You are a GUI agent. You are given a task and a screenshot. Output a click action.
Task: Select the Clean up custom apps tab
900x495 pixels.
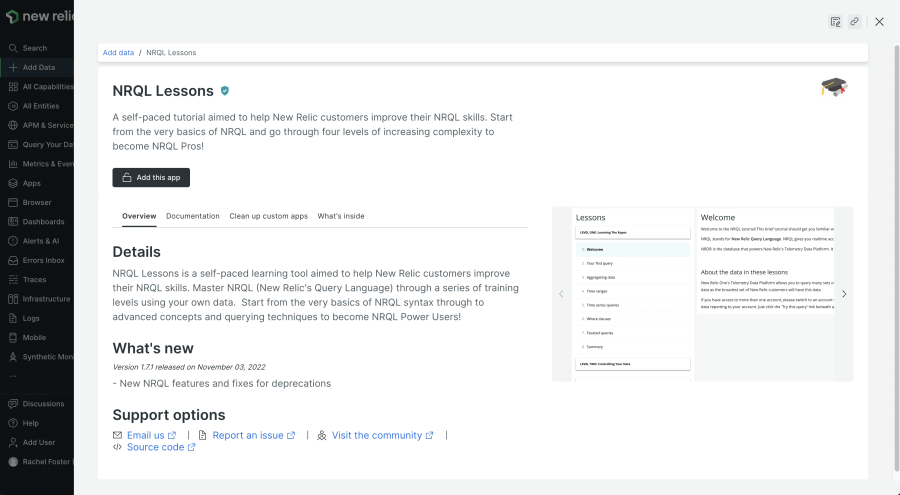click(268, 216)
